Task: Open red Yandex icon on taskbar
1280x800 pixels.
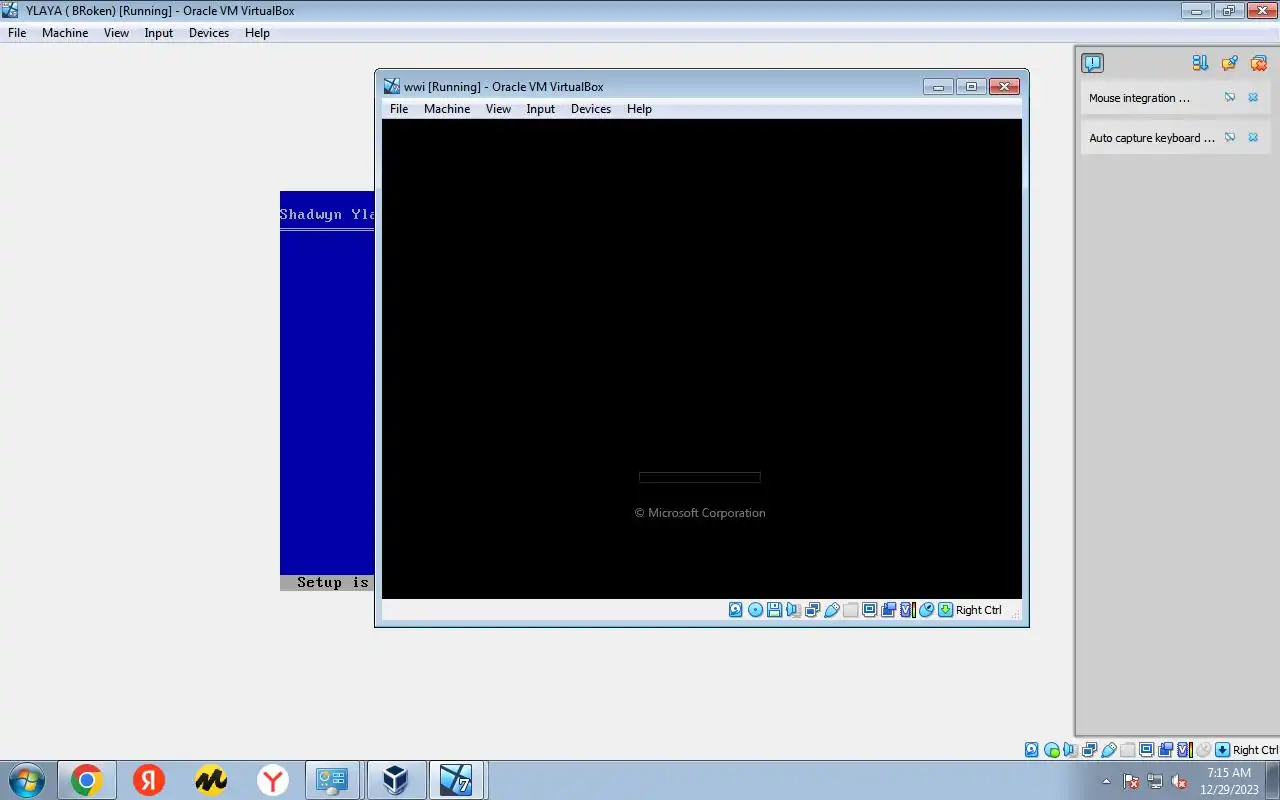Action: 149,780
